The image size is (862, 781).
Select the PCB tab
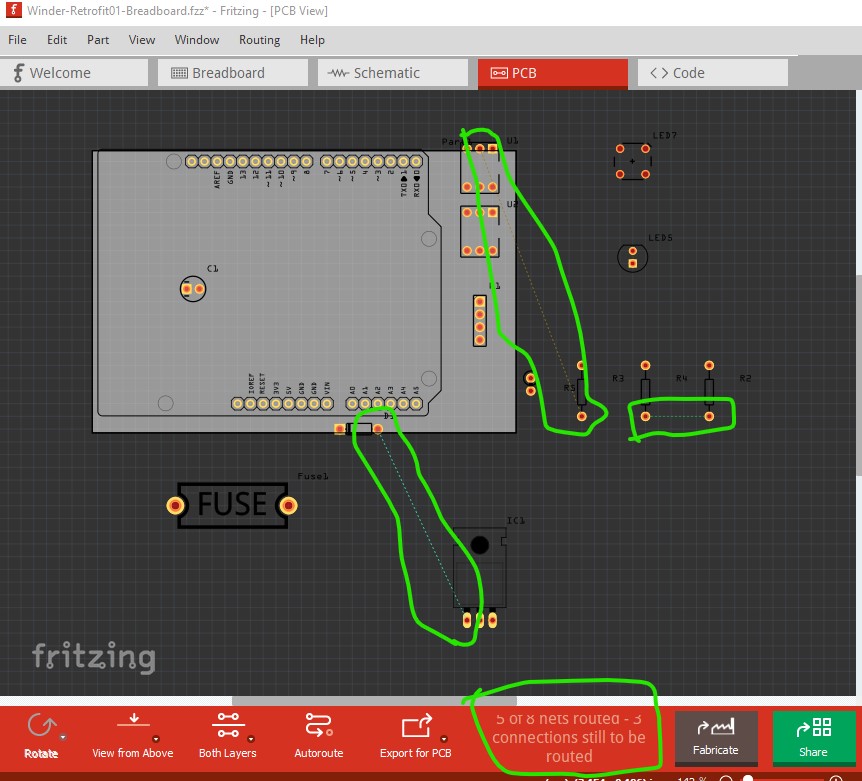pos(553,73)
